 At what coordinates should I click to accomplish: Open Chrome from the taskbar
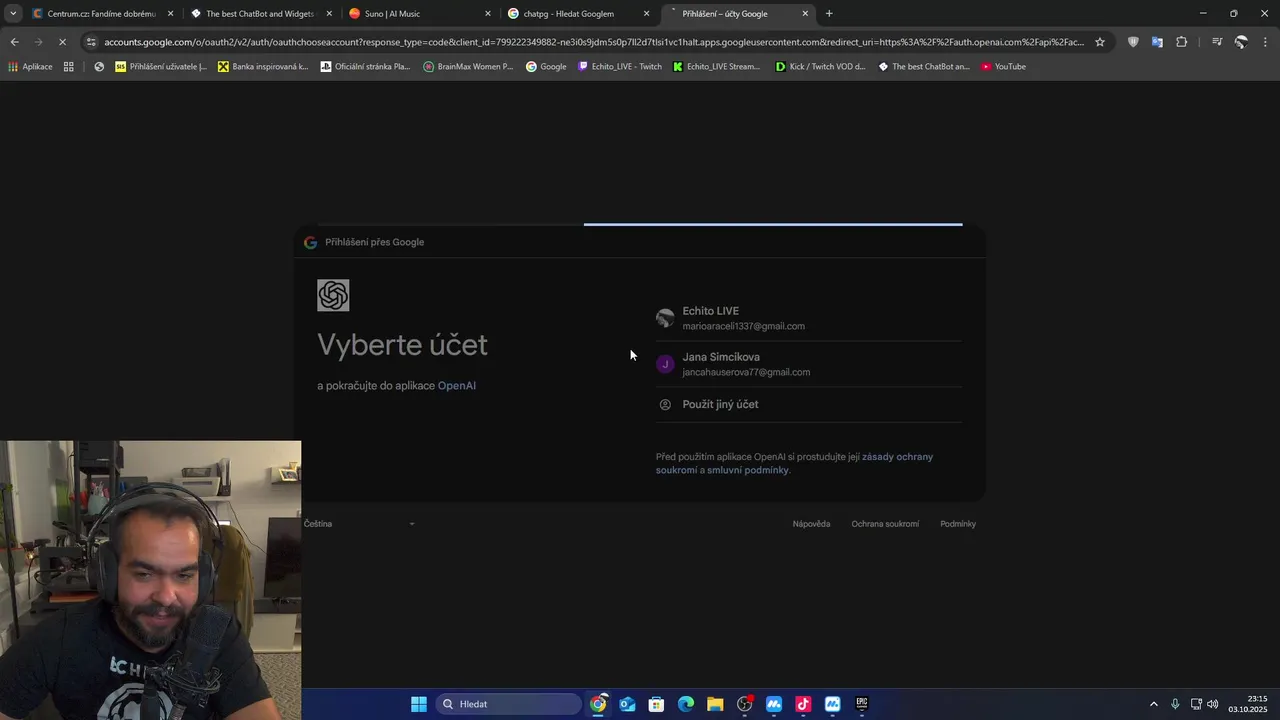pyautogui.click(x=598, y=704)
